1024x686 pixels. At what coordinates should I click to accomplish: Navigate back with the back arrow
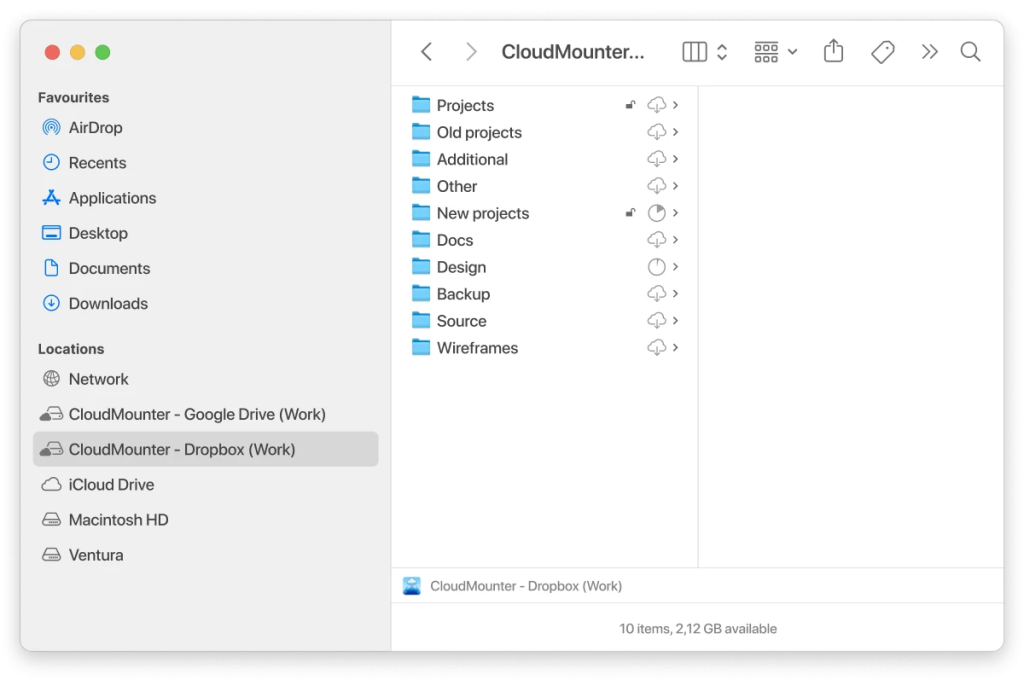click(425, 51)
